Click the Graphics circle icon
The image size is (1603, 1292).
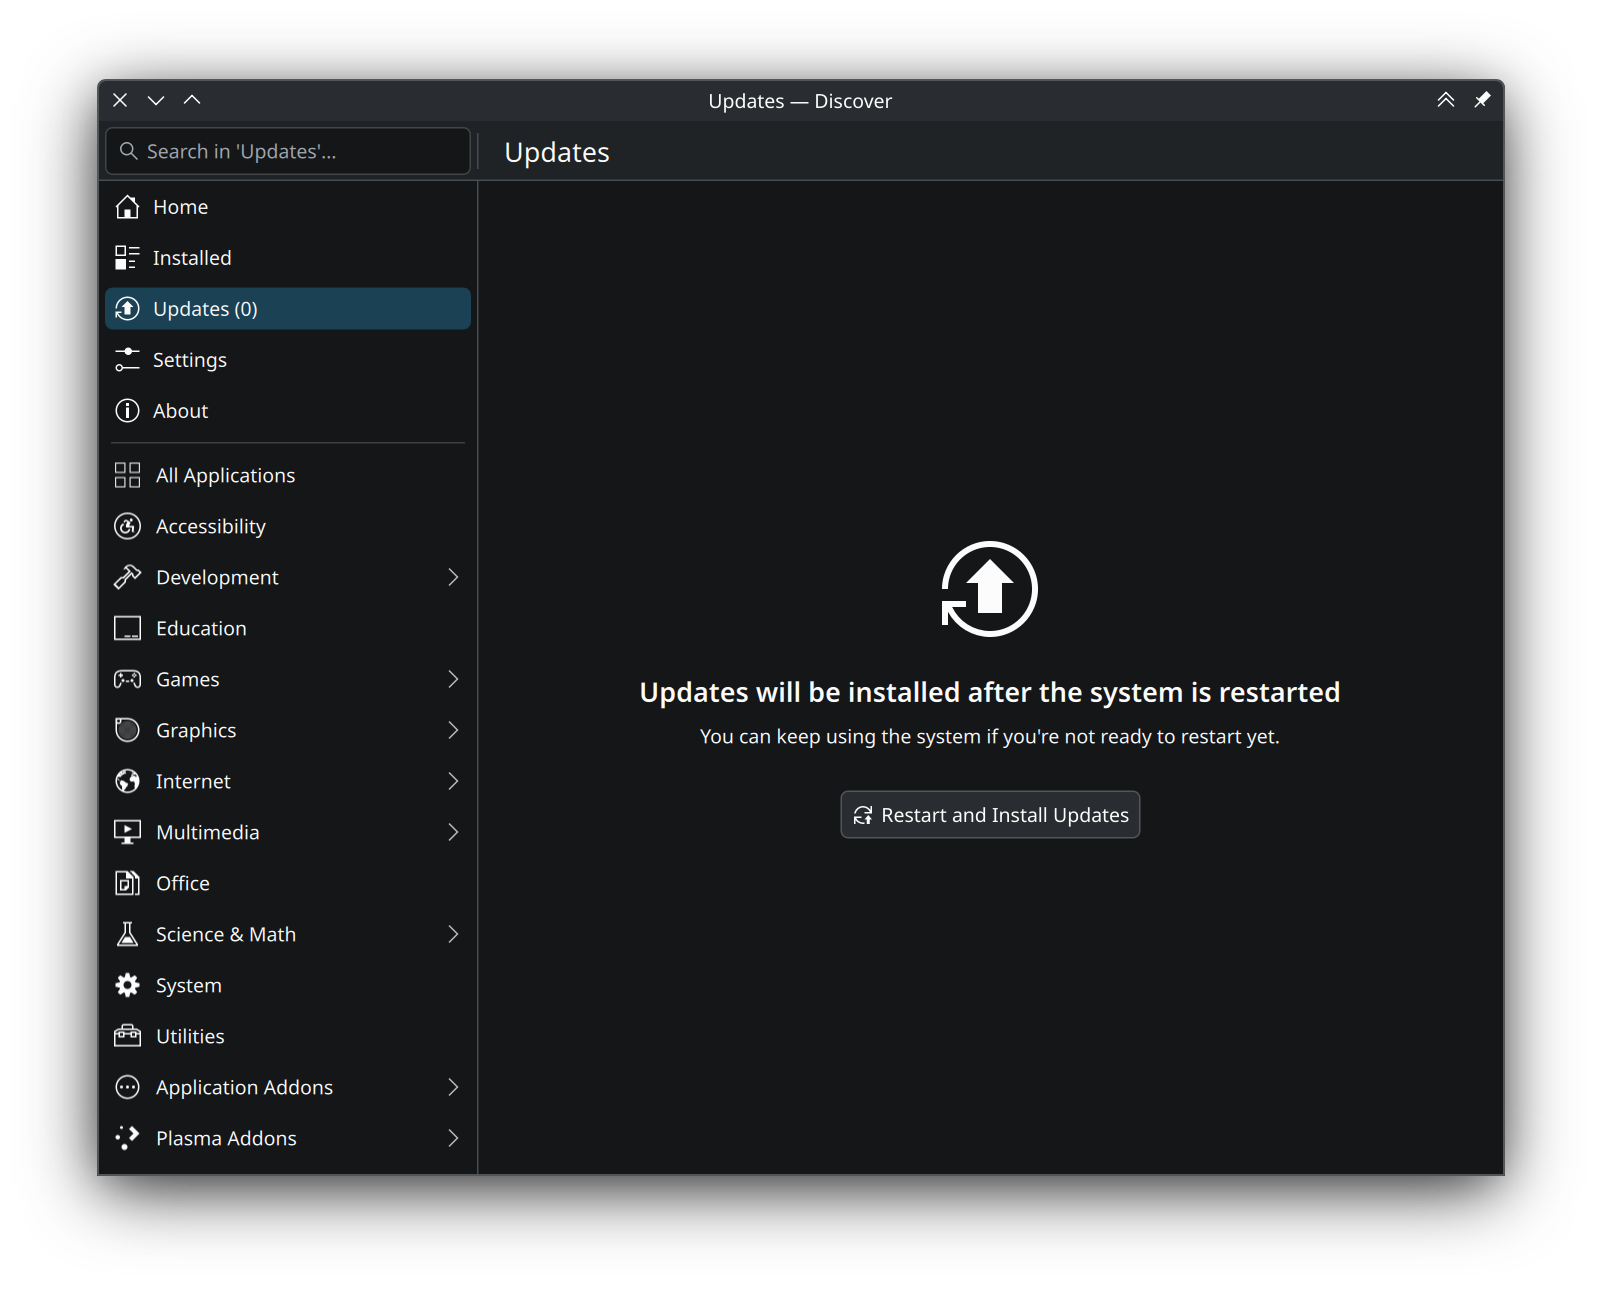[x=127, y=730]
